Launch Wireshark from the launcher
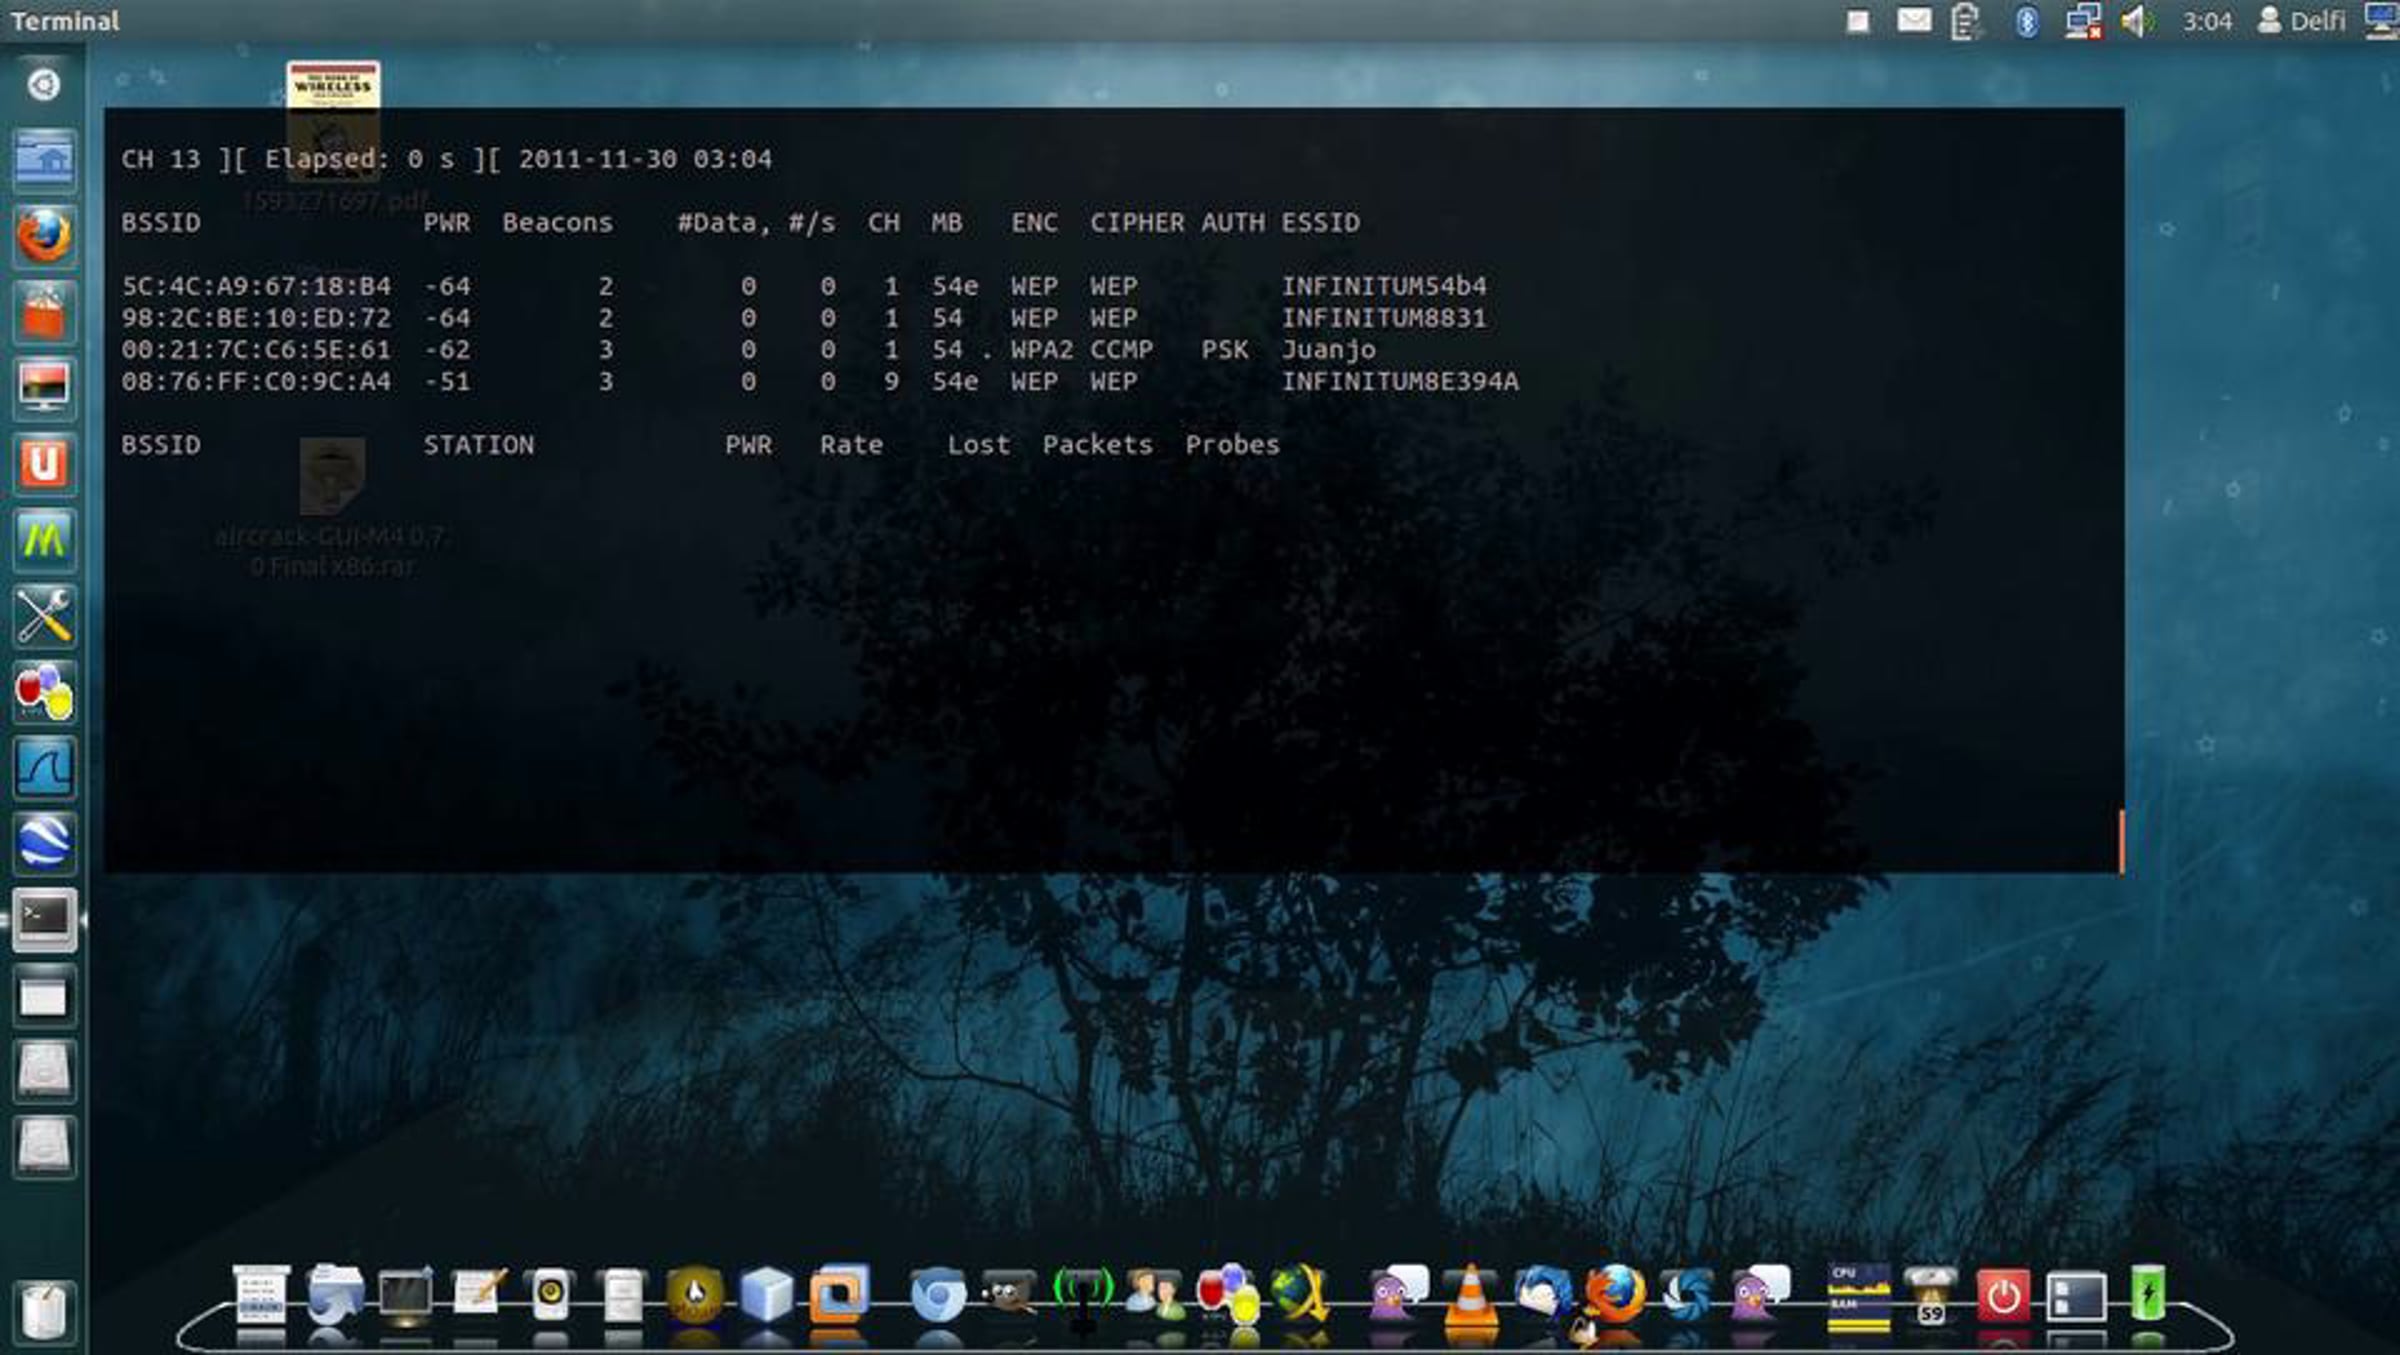 (x=44, y=767)
